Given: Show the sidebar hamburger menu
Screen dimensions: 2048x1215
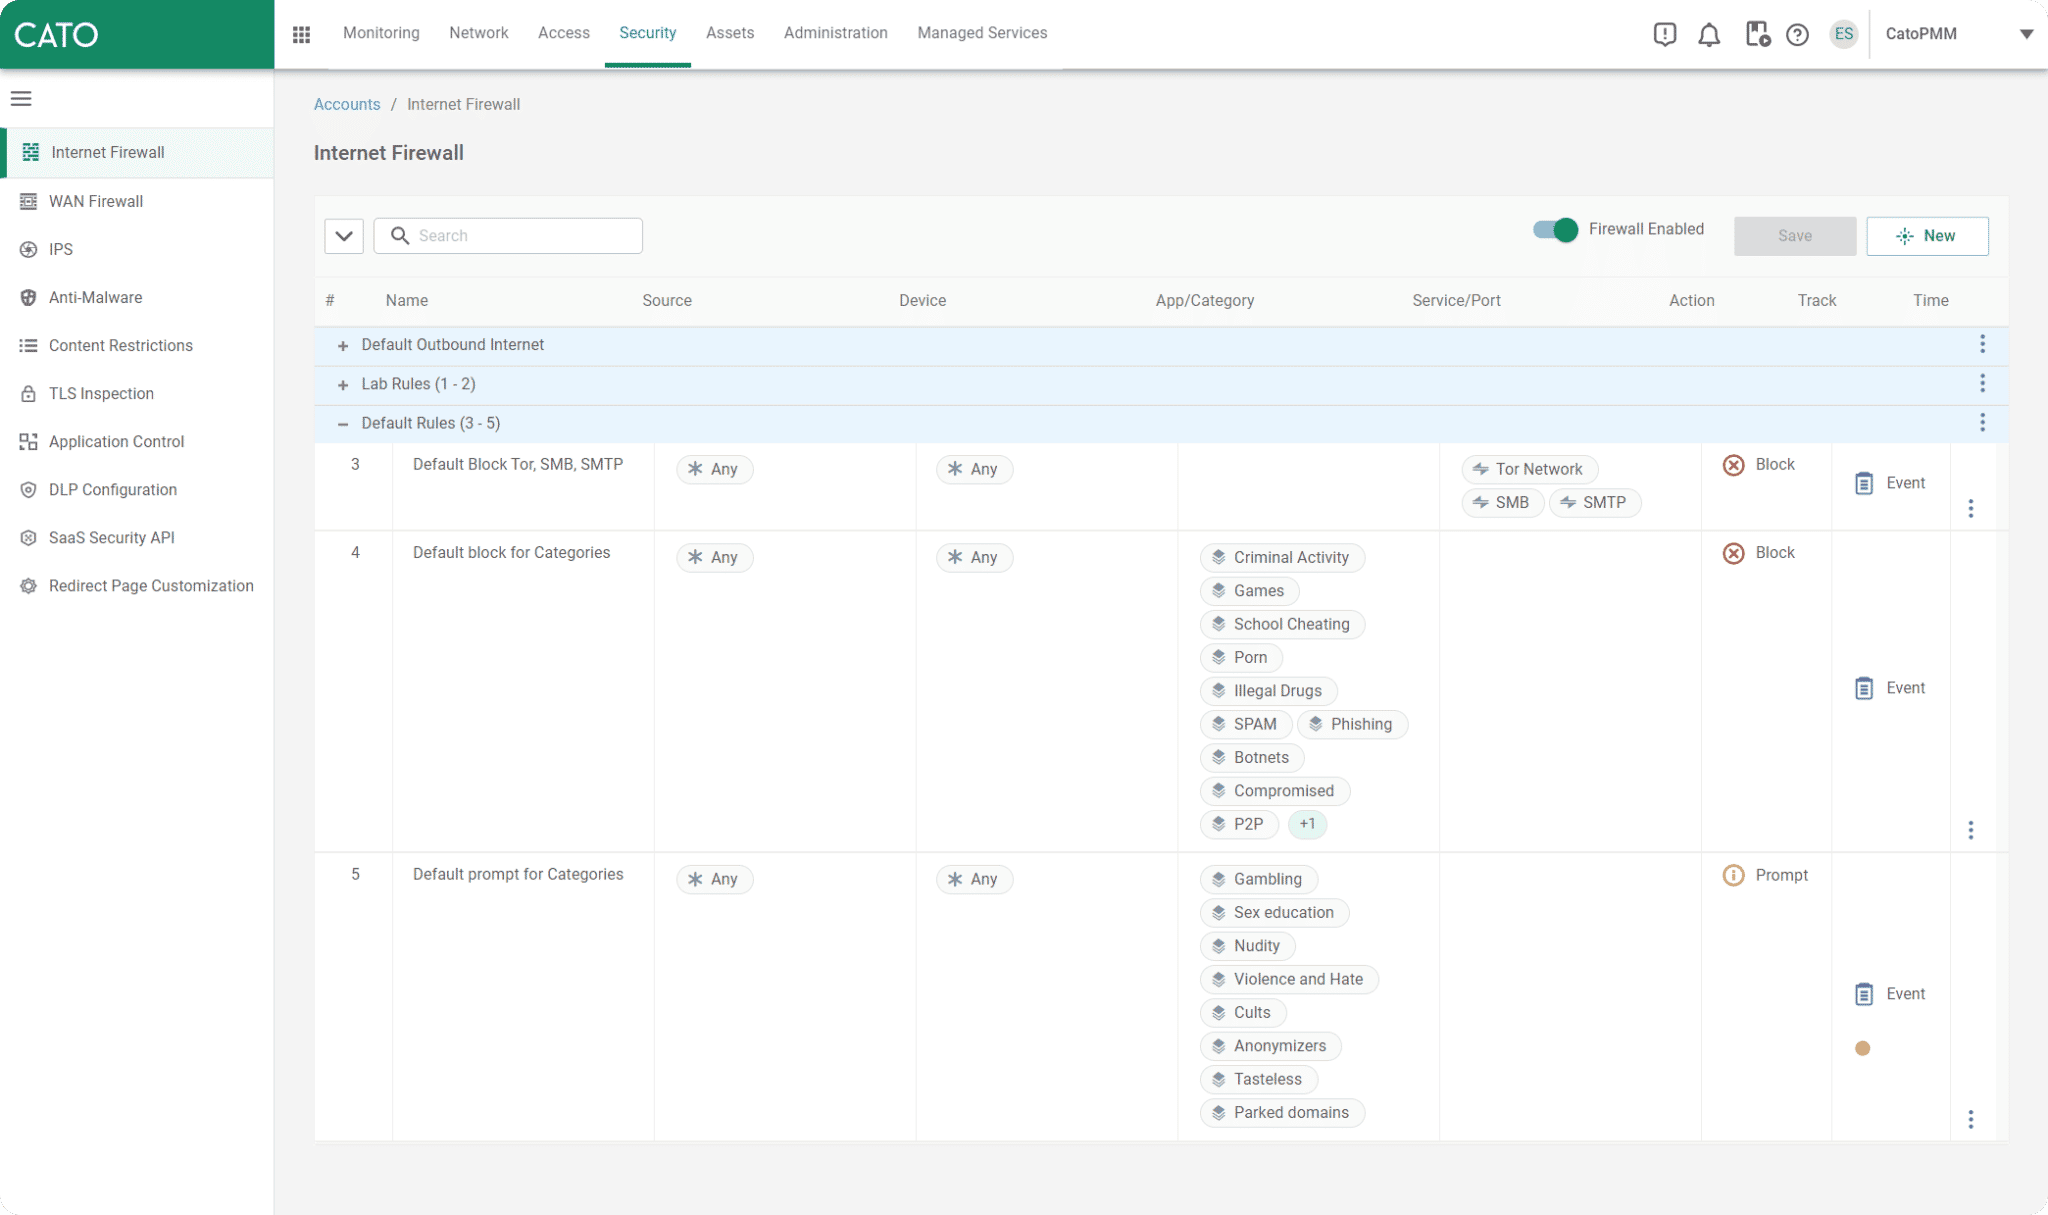Looking at the screenshot, I should click(x=21, y=98).
